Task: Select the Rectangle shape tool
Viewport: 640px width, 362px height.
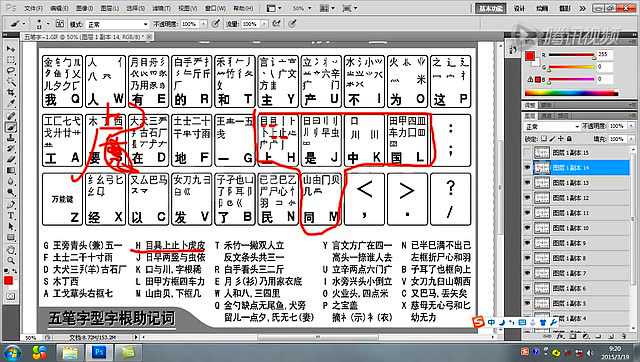Action: coord(11,237)
